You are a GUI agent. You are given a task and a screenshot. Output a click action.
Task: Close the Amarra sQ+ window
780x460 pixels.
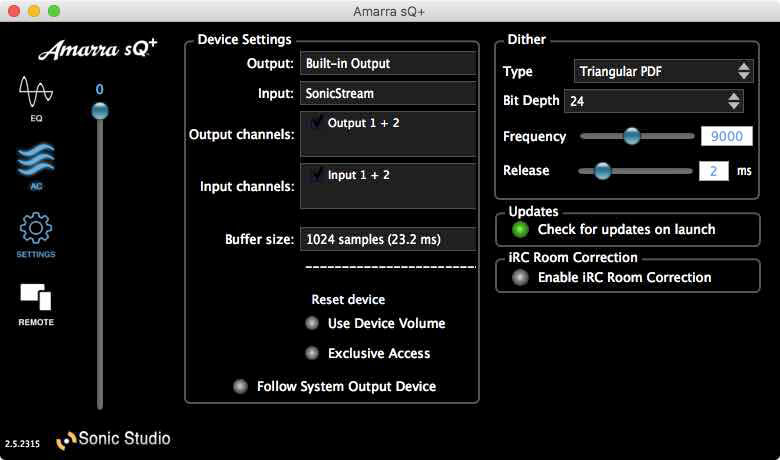tap(14, 11)
